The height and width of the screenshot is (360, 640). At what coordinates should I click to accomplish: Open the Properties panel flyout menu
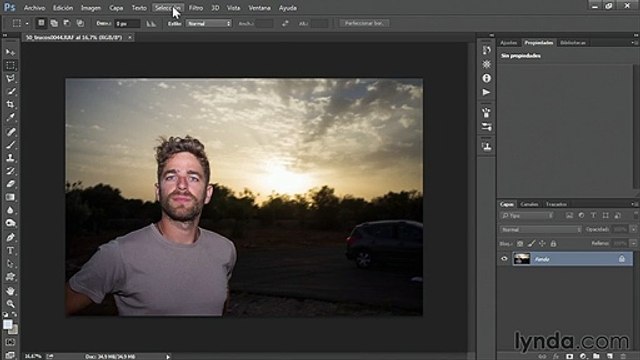pos(634,42)
